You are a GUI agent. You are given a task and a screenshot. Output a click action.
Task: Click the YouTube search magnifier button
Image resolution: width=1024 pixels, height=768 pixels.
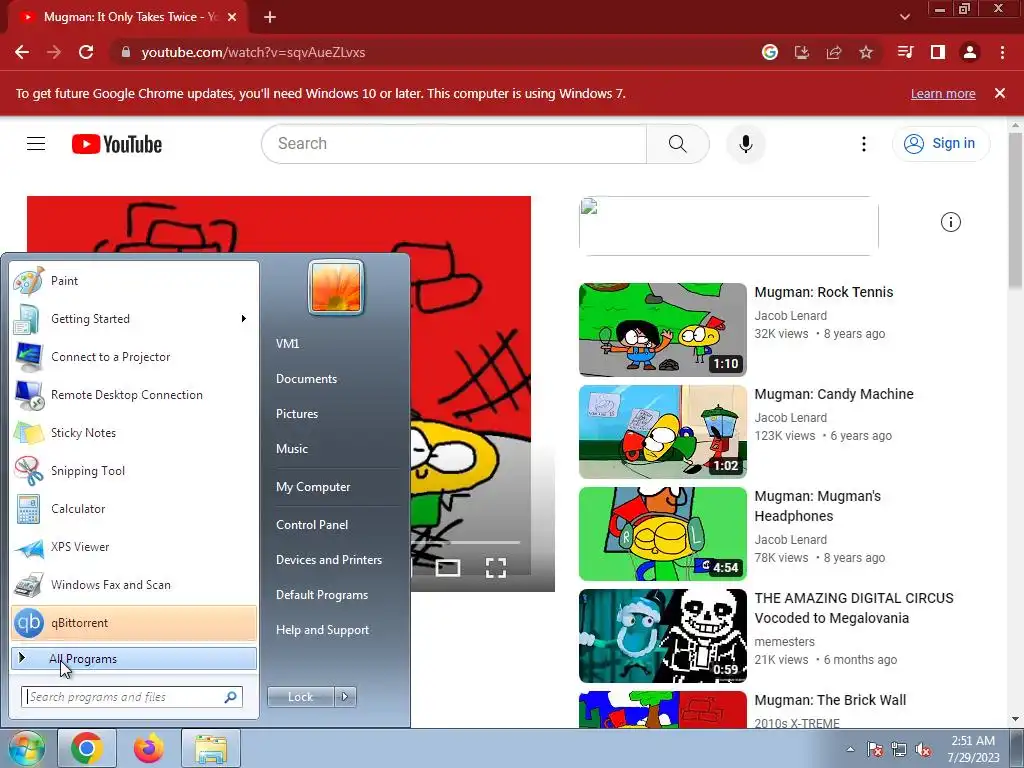coord(677,144)
